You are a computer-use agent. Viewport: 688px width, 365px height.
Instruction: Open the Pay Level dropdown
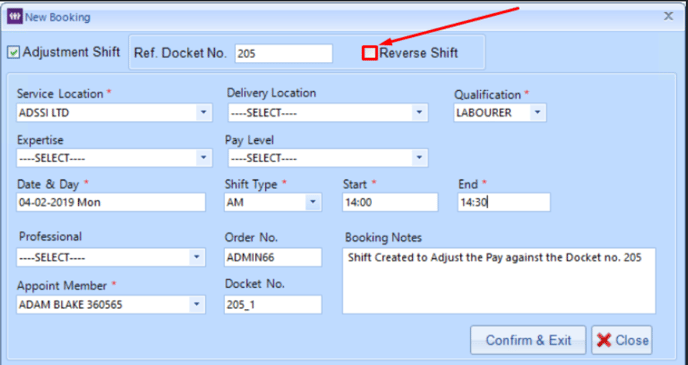(x=419, y=157)
